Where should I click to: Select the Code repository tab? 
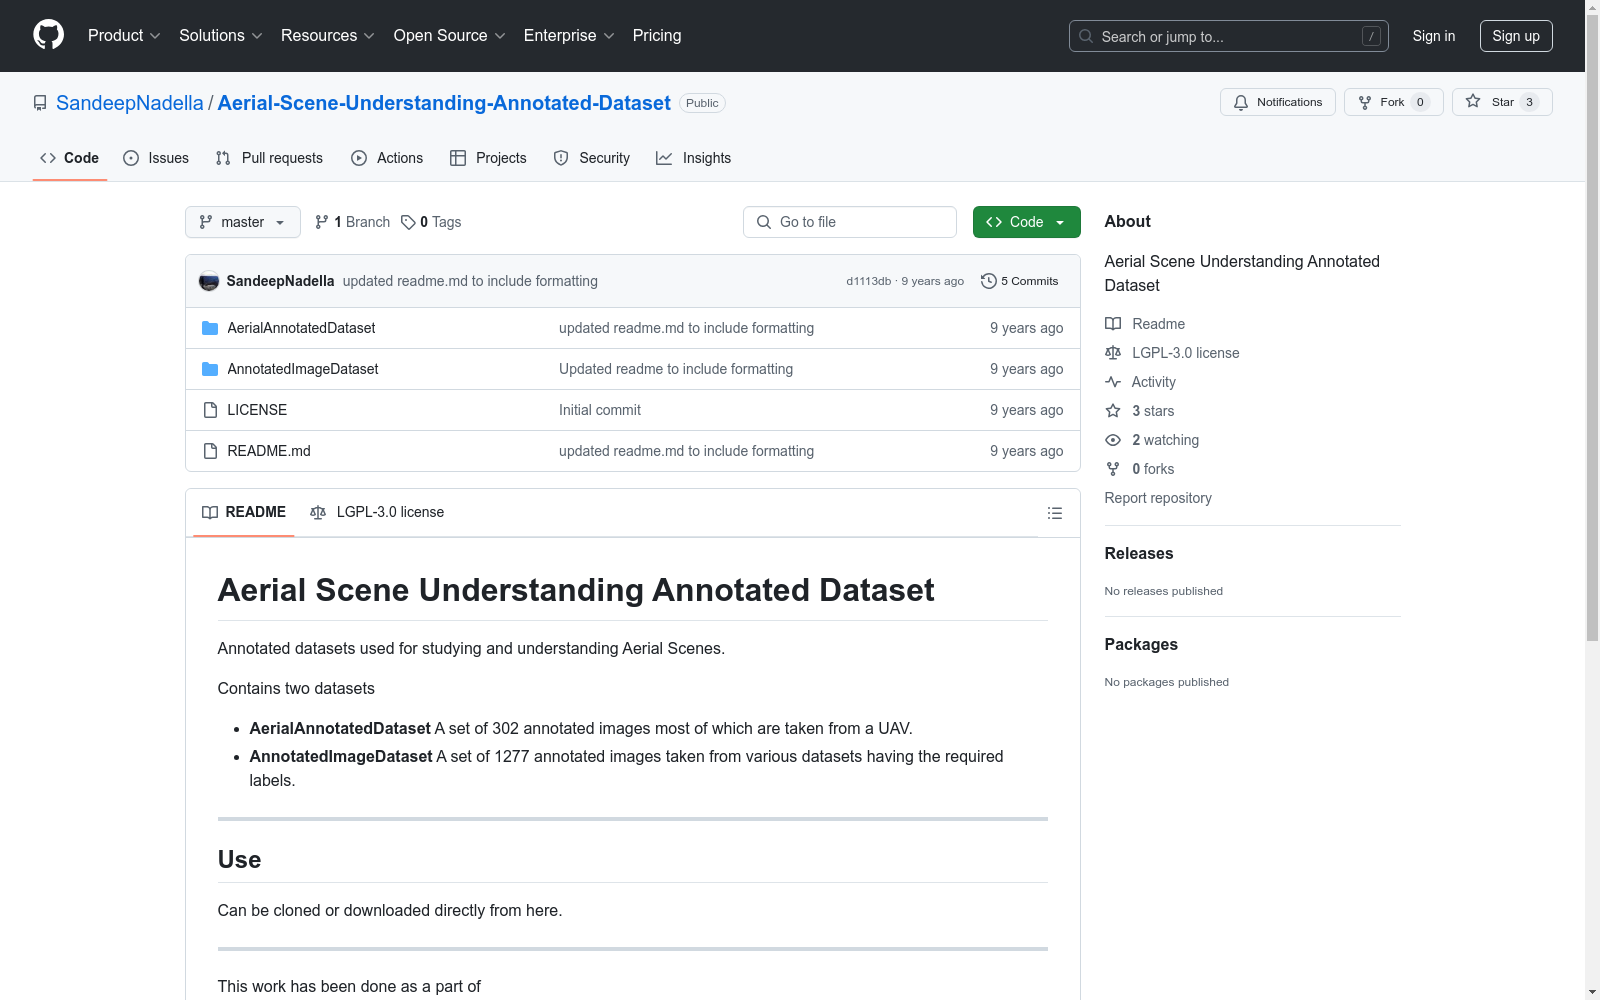(70, 158)
